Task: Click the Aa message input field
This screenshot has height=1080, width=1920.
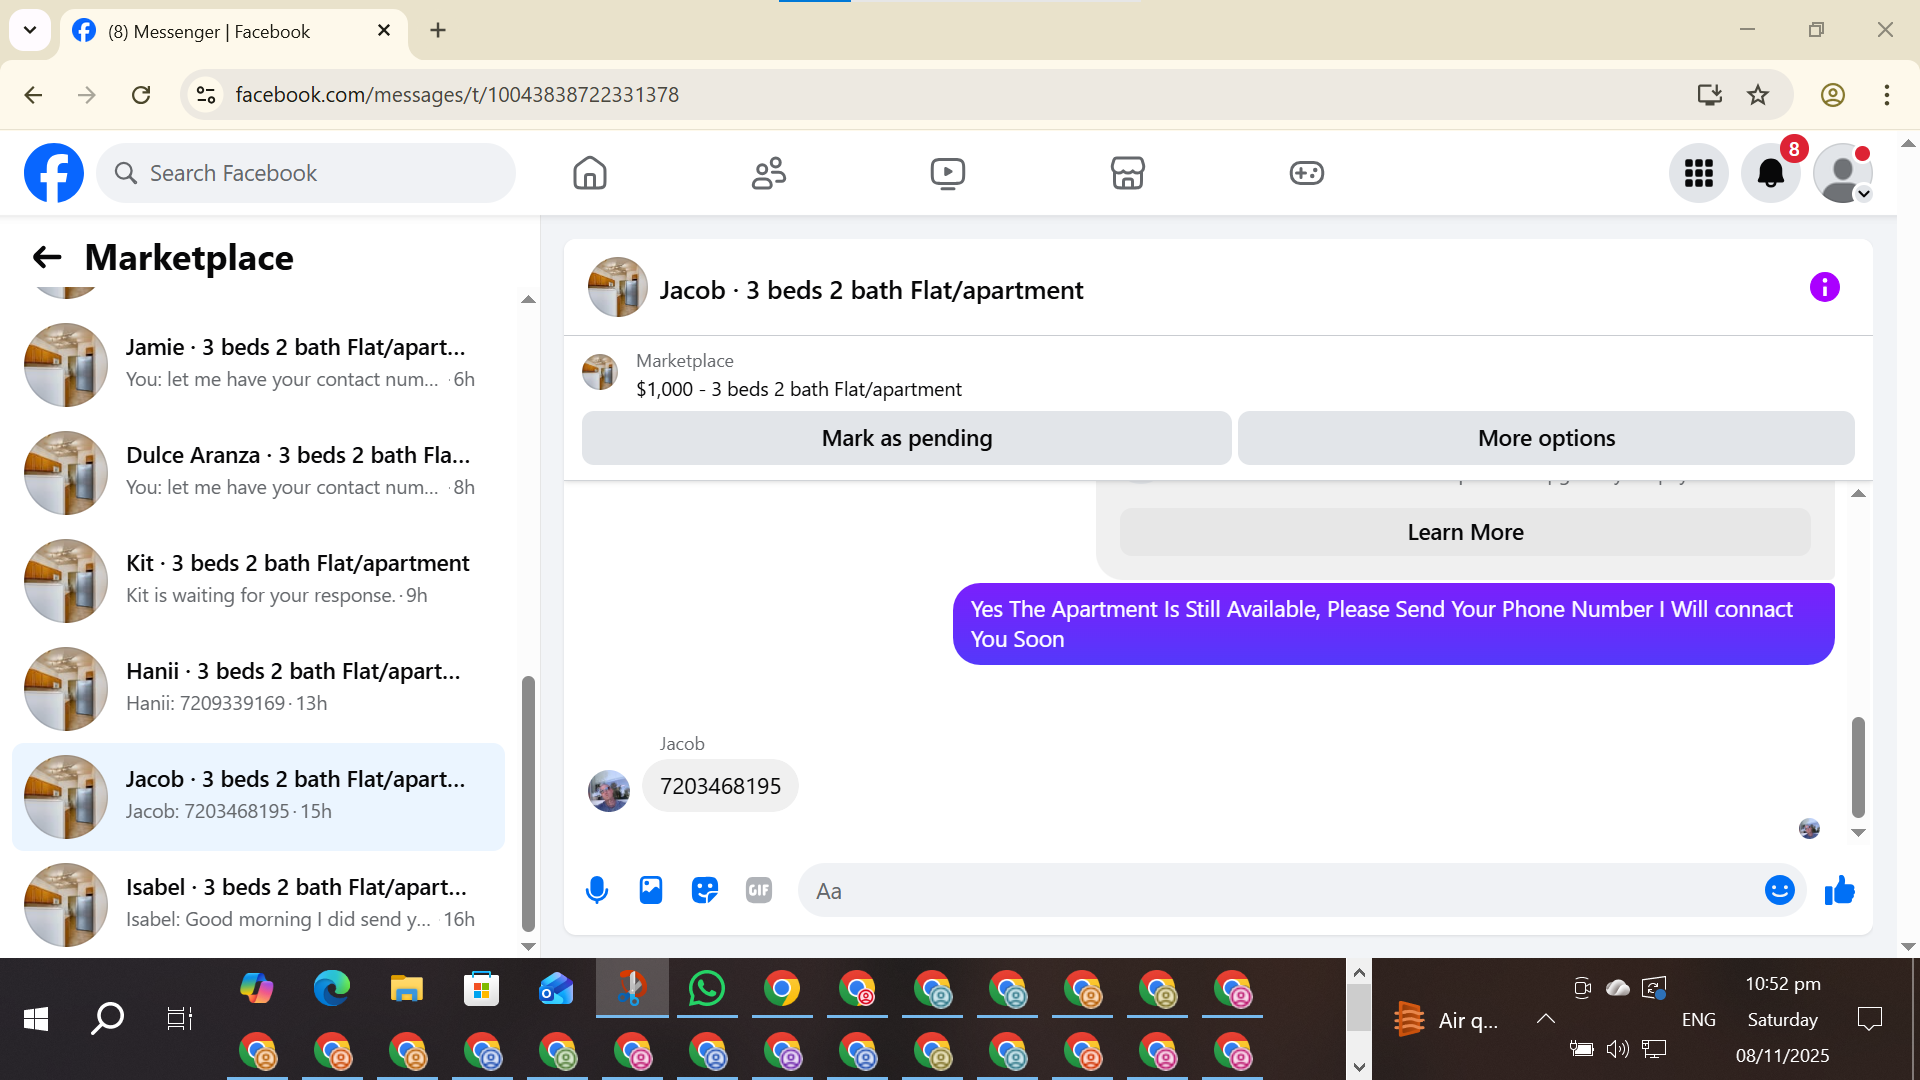Action: (x=1280, y=891)
